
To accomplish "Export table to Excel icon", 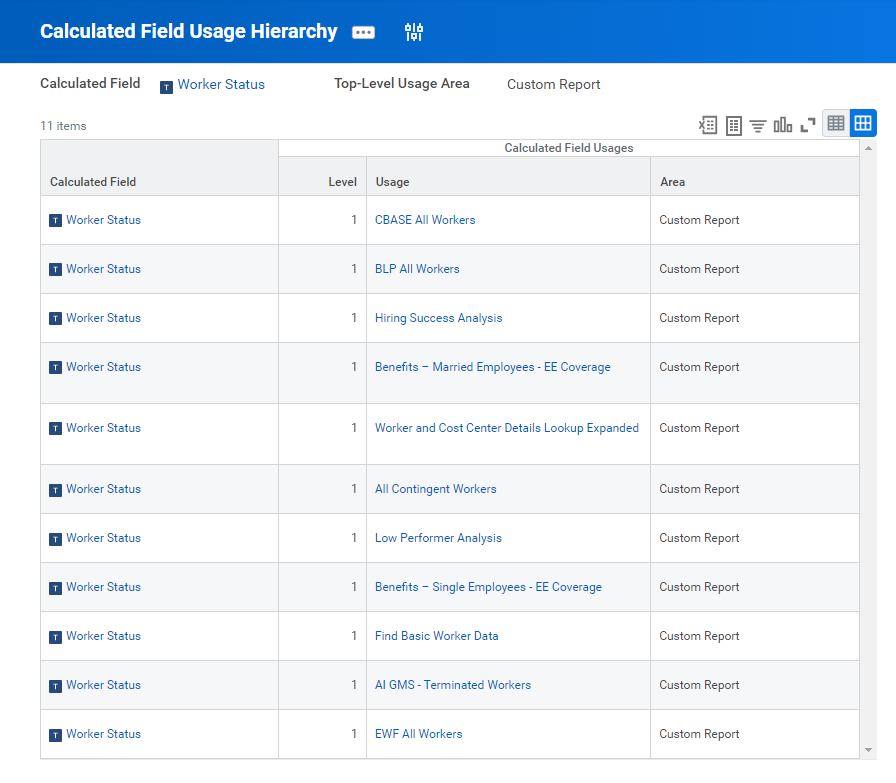I will [708, 125].
